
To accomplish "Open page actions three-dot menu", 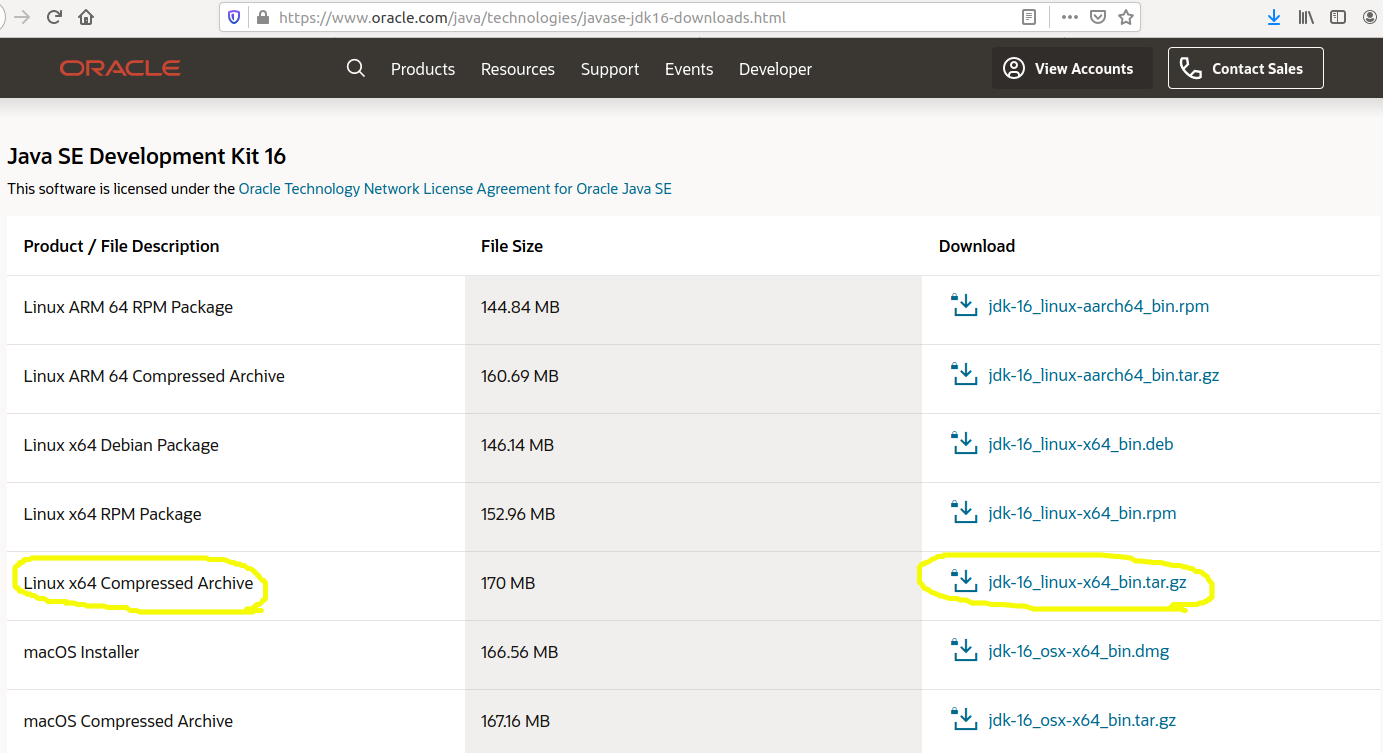I will pos(1069,17).
